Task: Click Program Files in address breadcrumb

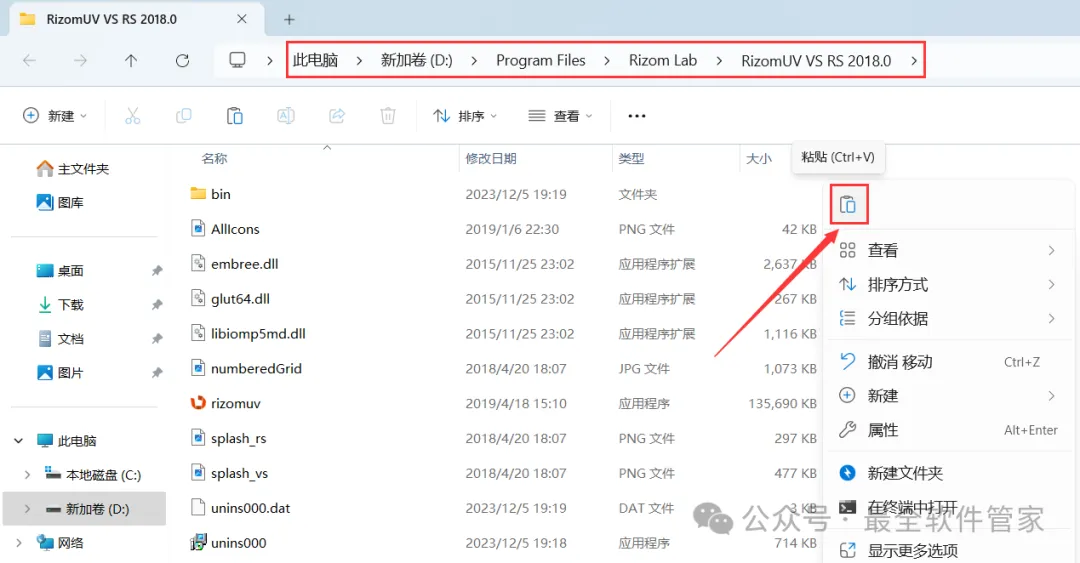Action: [541, 61]
